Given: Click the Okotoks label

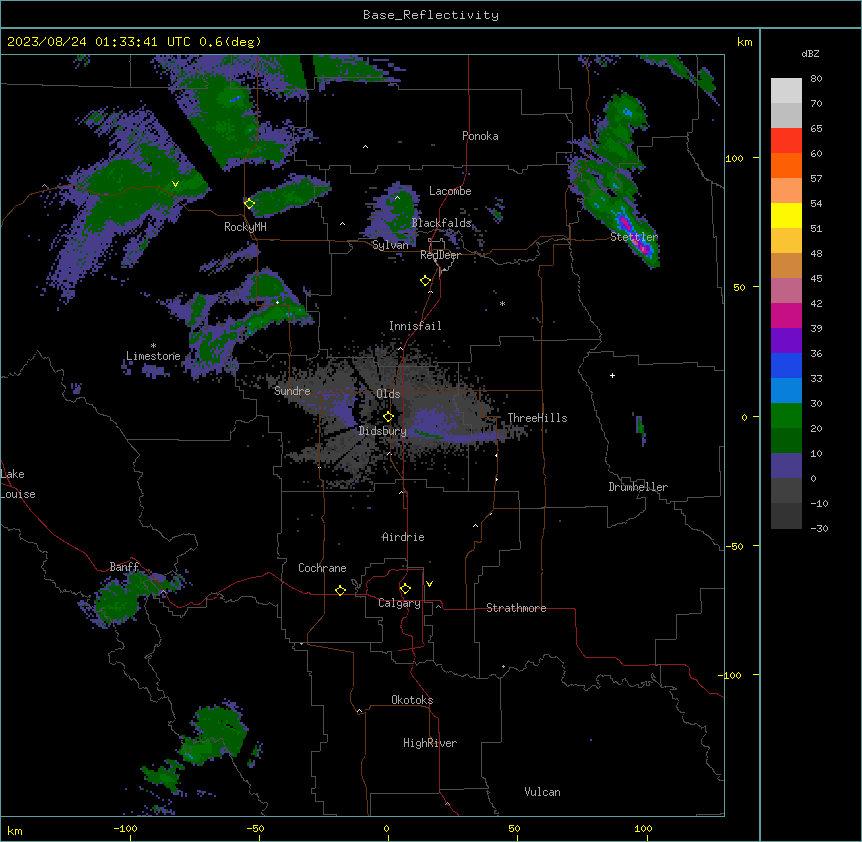Looking at the screenshot, I should (x=412, y=700).
